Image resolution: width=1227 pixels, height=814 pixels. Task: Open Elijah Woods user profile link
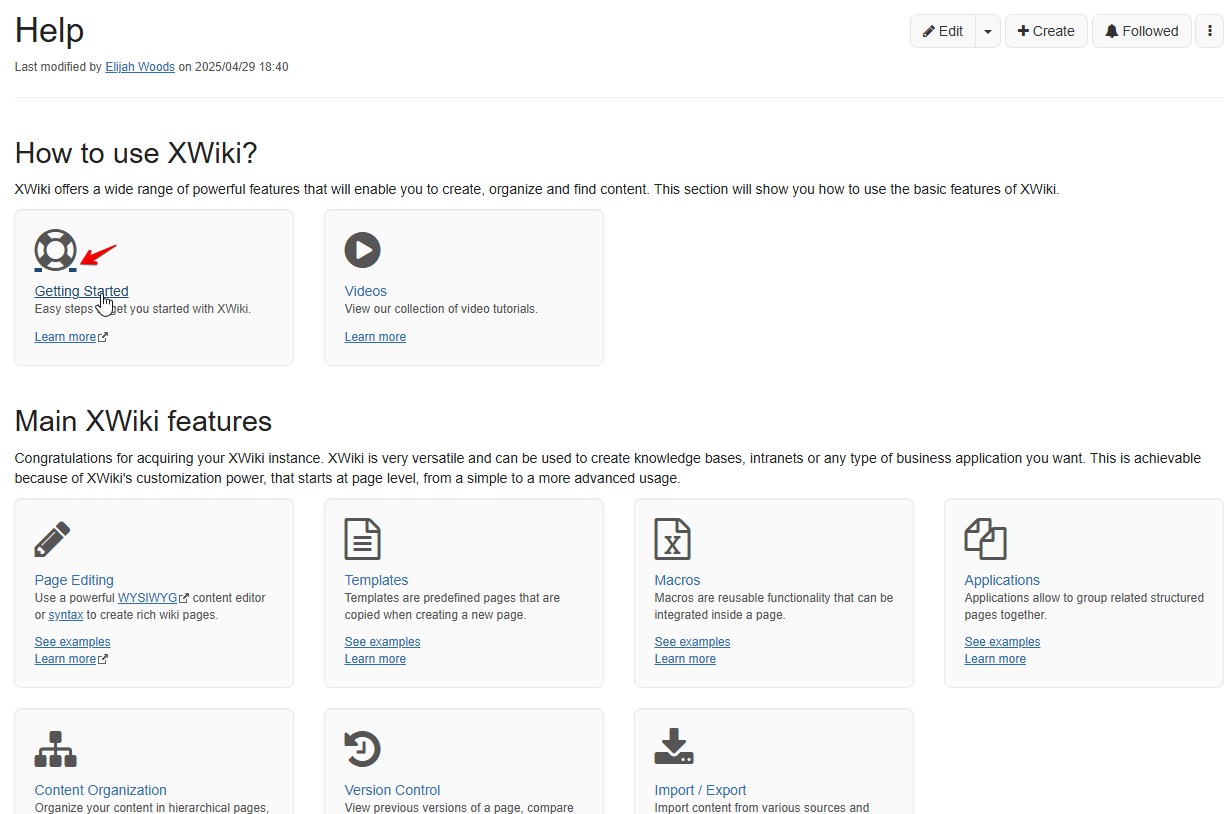[140, 67]
